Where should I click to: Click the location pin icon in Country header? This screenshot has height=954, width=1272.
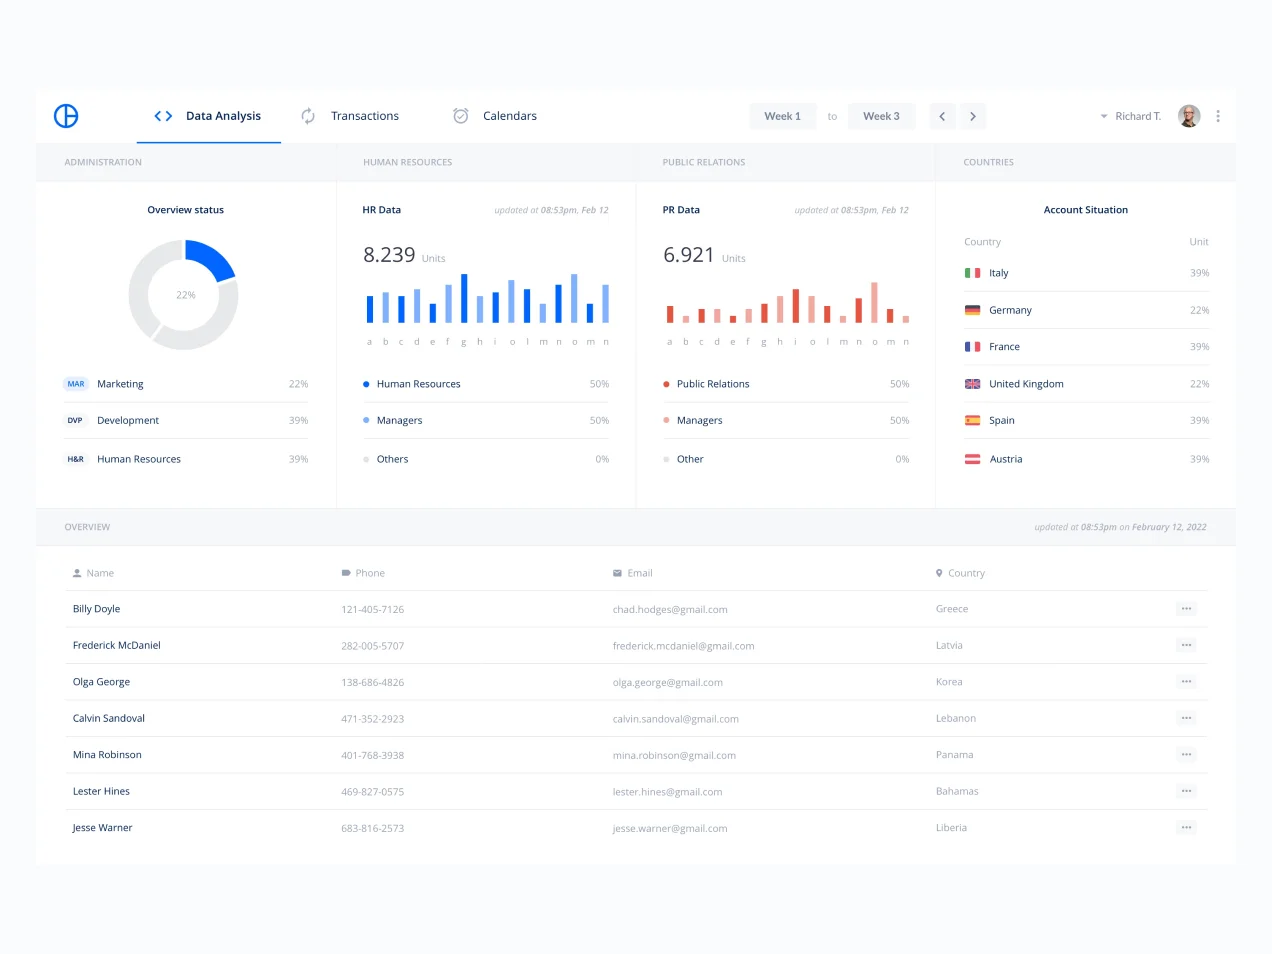[939, 573]
